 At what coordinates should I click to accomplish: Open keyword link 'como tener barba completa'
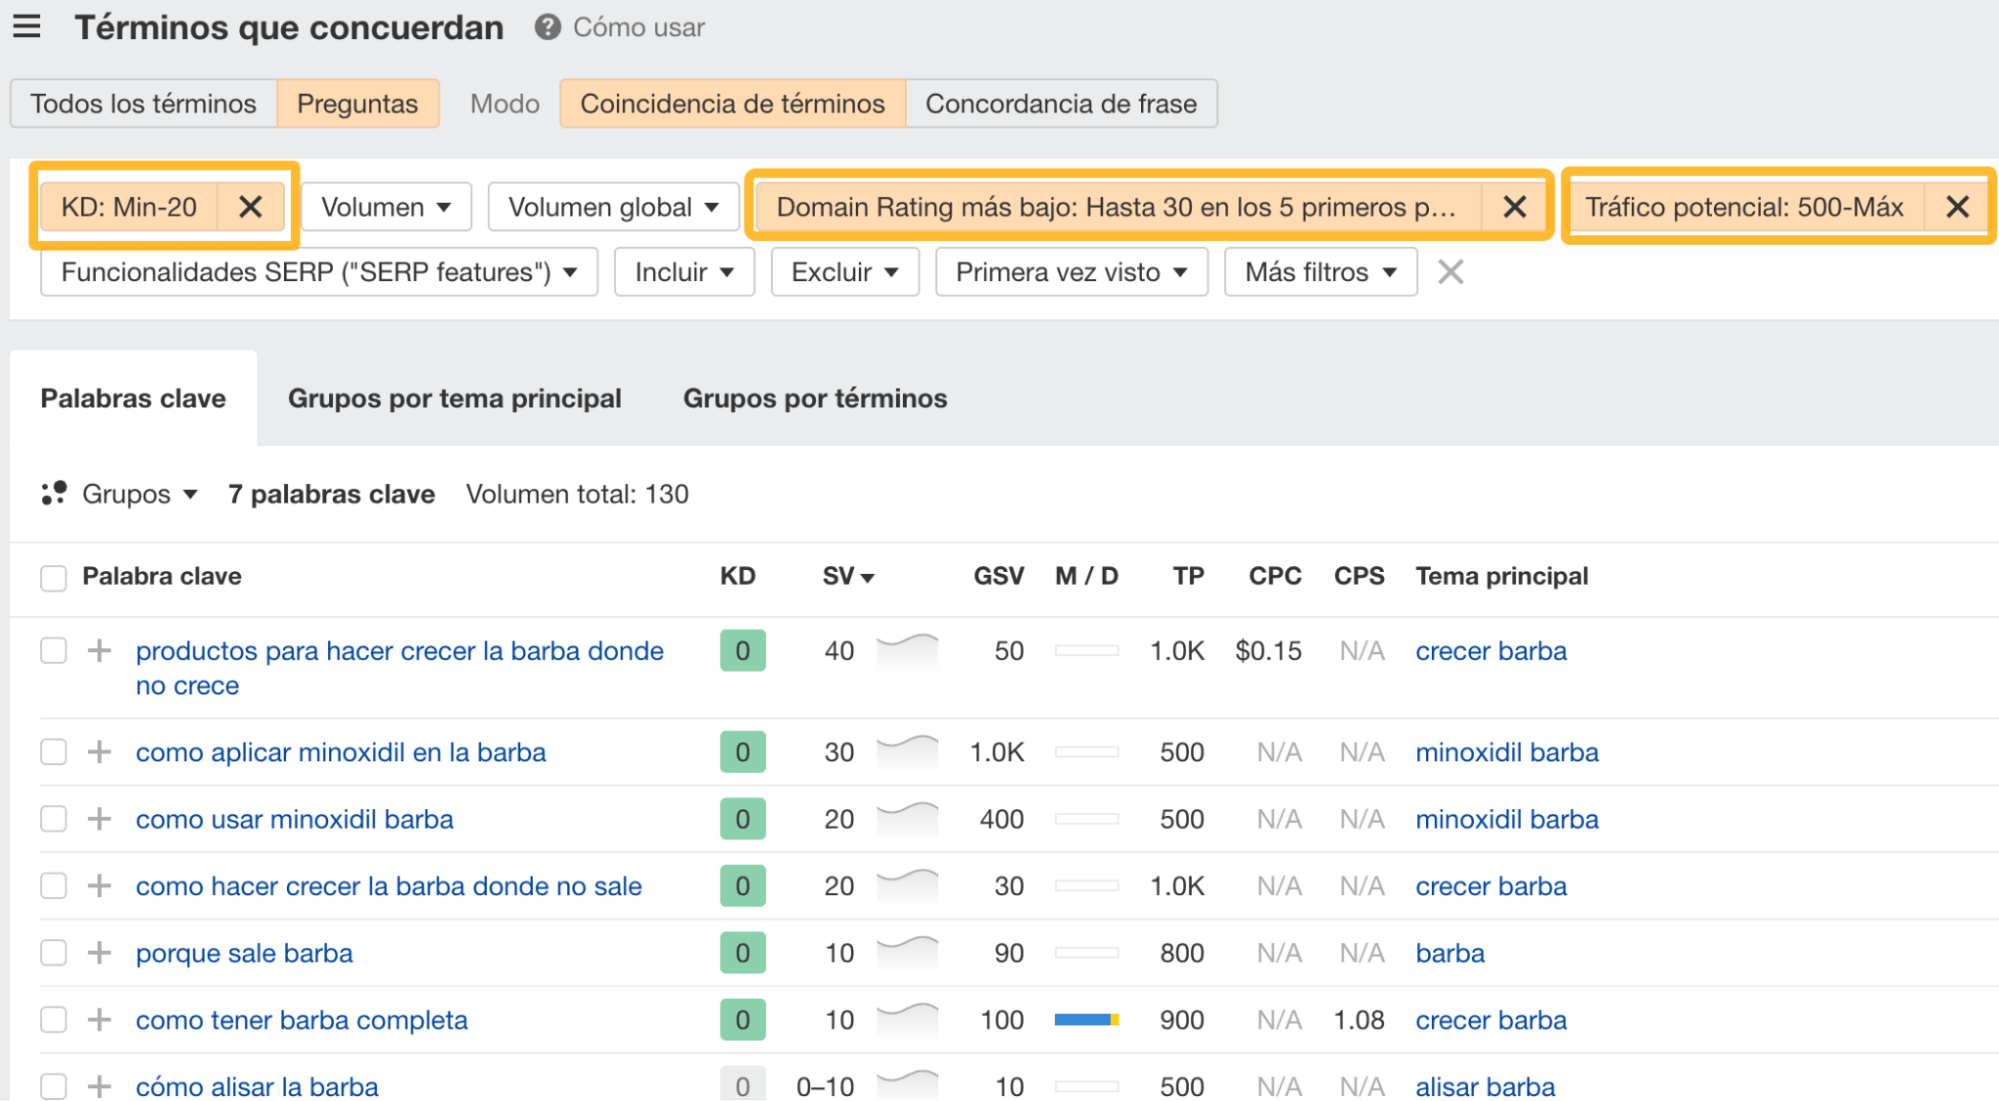point(301,1020)
